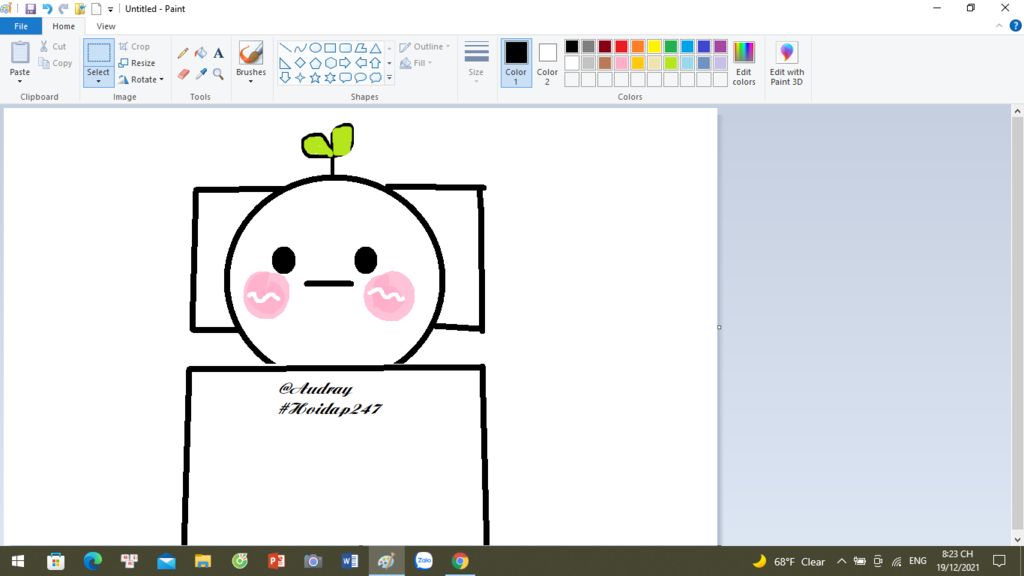Image resolution: width=1024 pixels, height=576 pixels.
Task: Choose the Fill with color bucket tool
Action: click(x=200, y=53)
